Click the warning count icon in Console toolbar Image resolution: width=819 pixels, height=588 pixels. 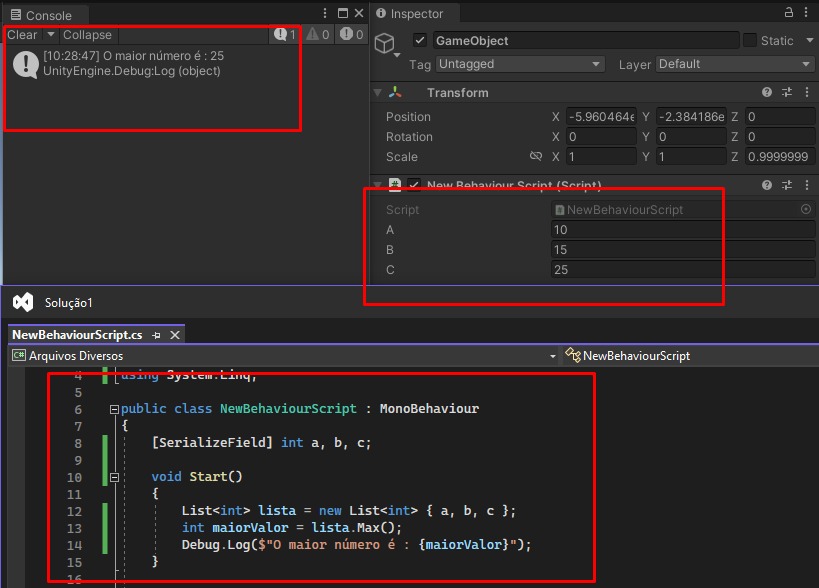coord(315,35)
